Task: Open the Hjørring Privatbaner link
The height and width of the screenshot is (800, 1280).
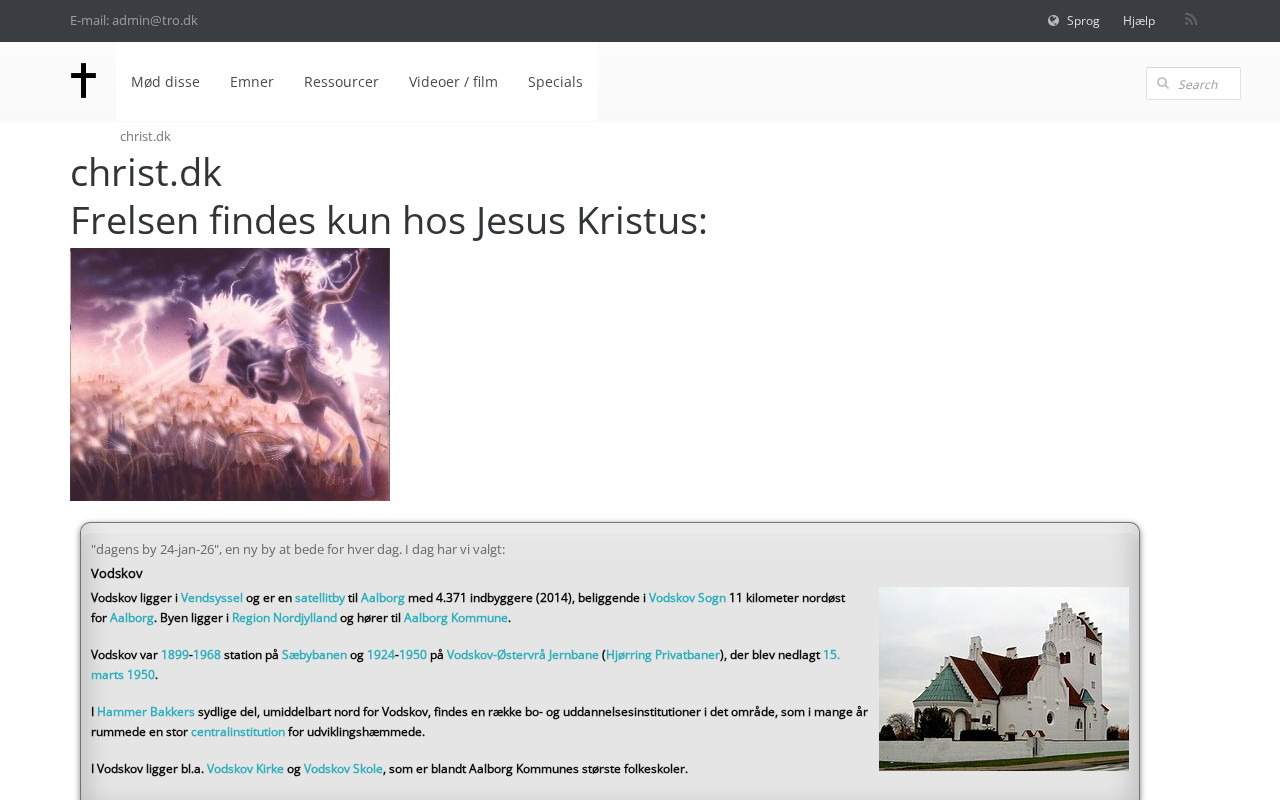Action: (663, 655)
